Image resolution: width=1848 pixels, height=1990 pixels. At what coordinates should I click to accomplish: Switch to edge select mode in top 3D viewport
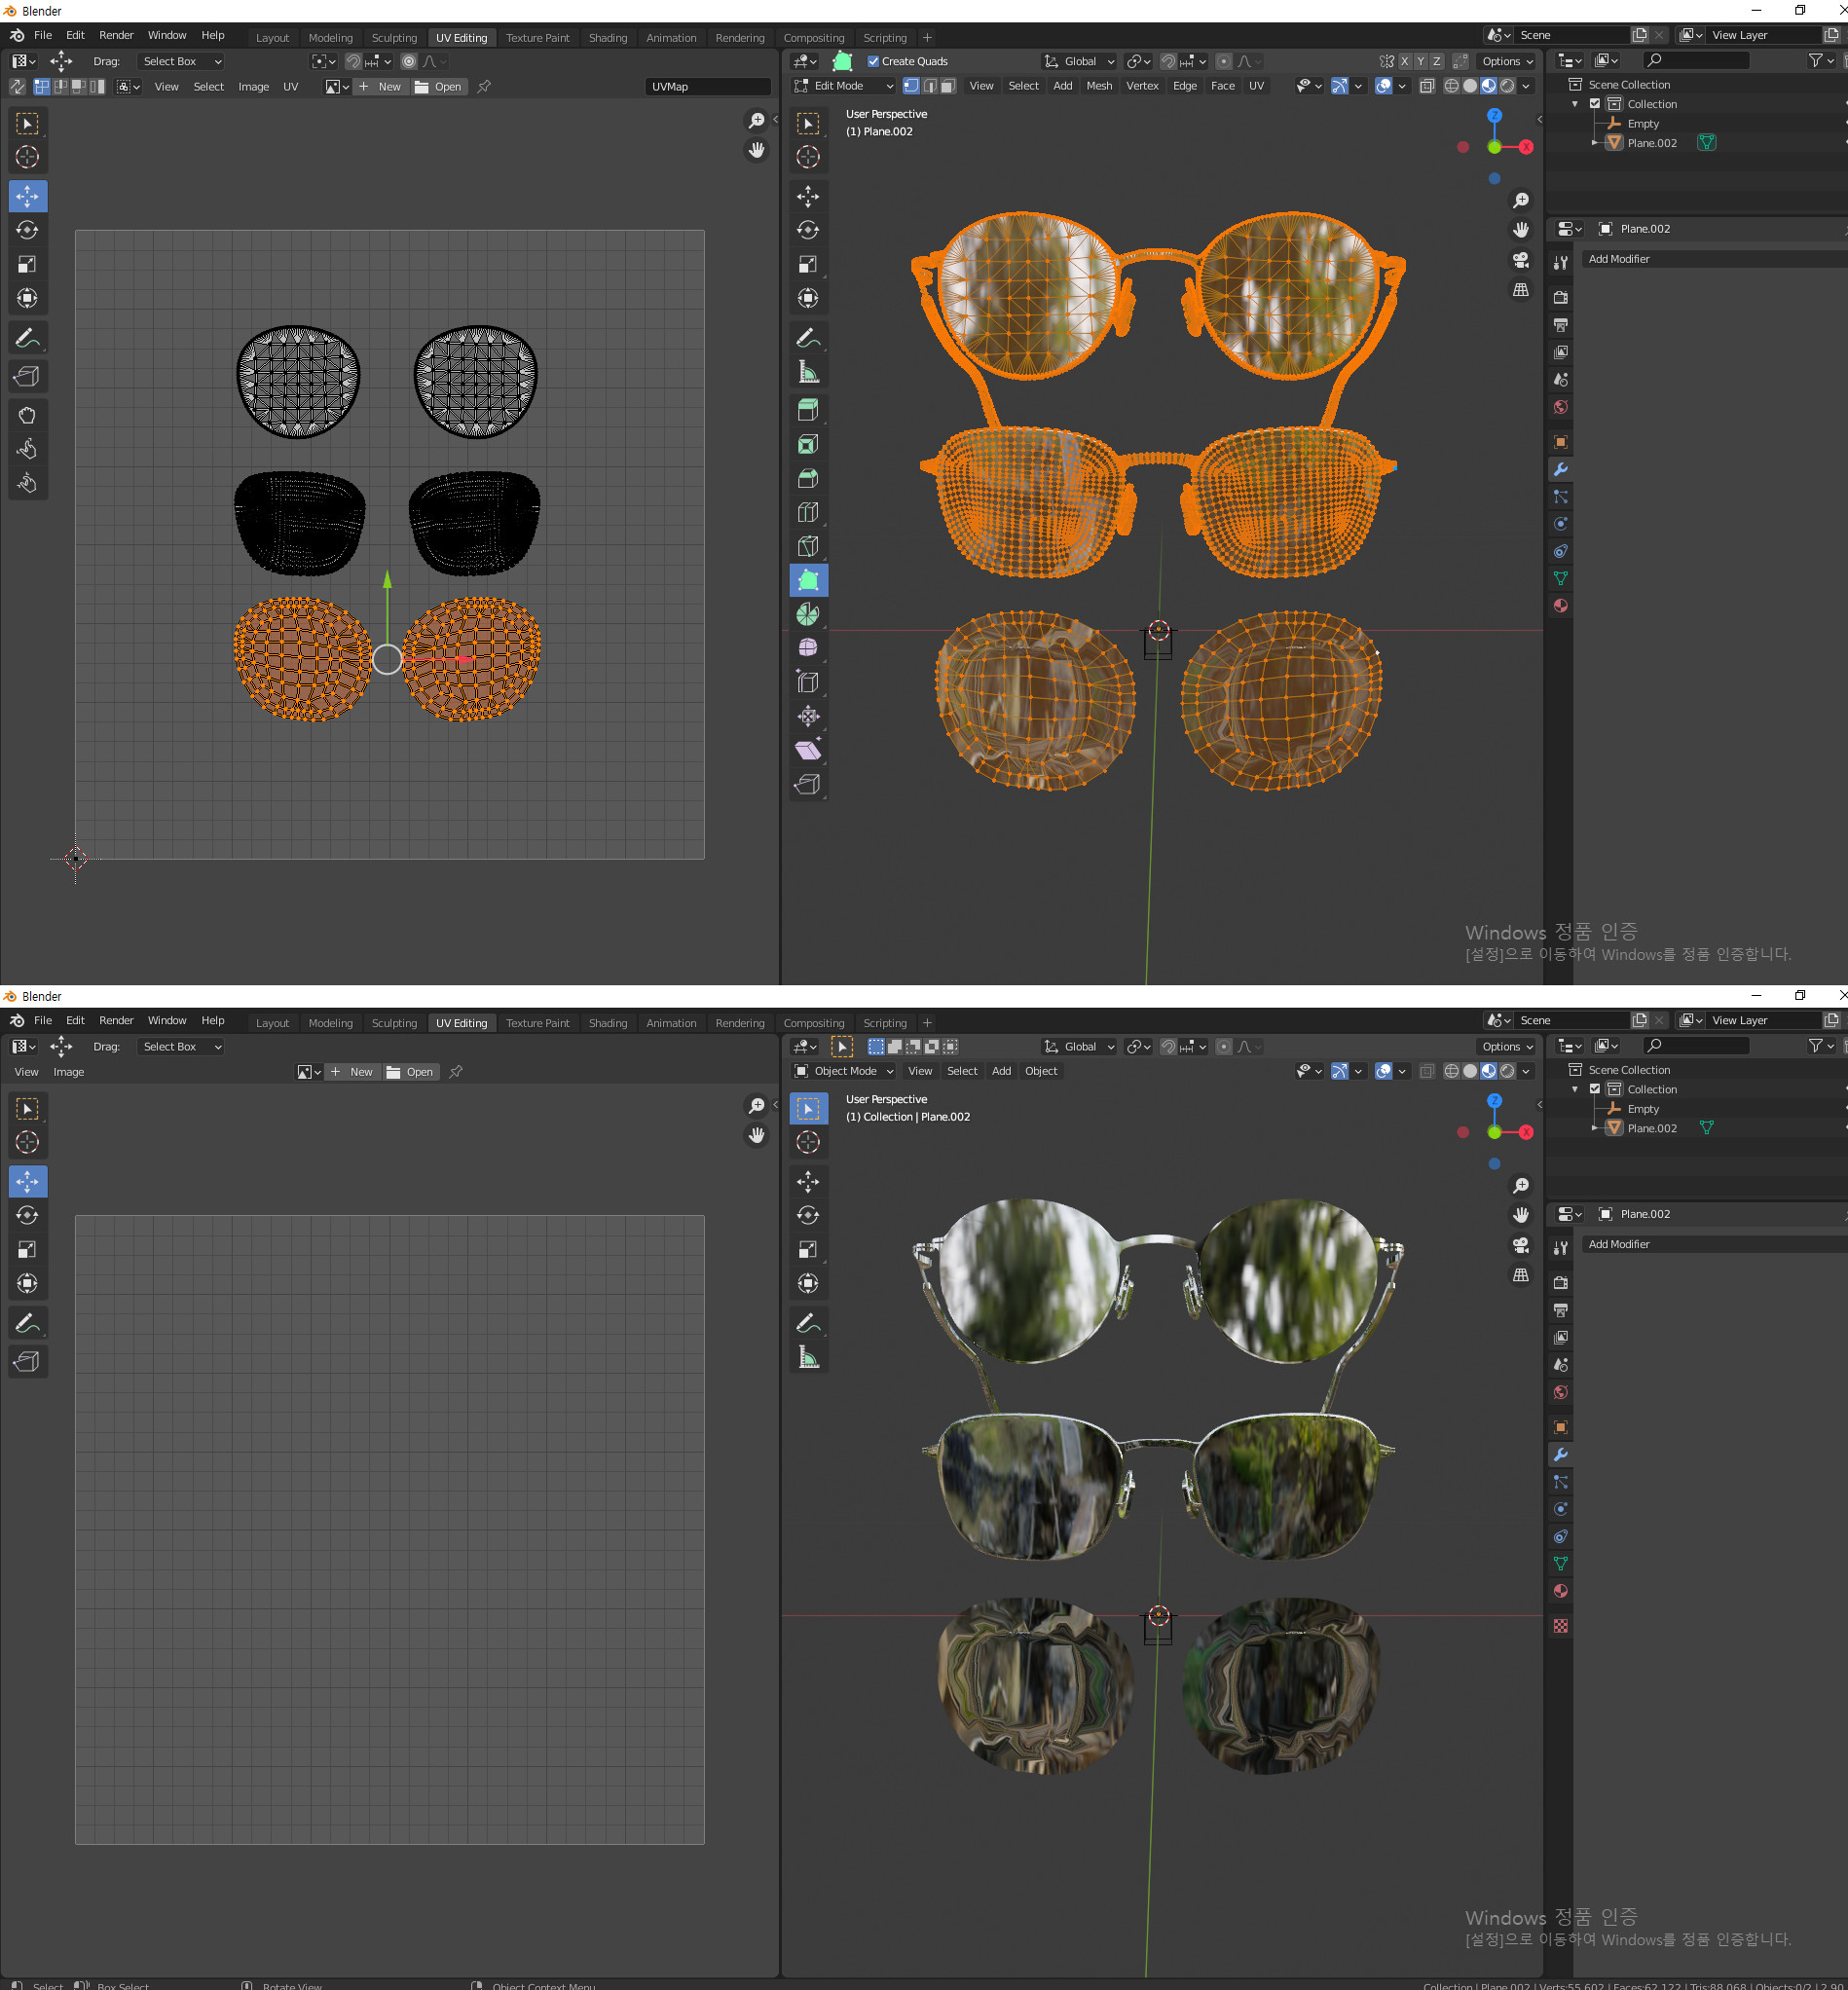point(930,86)
